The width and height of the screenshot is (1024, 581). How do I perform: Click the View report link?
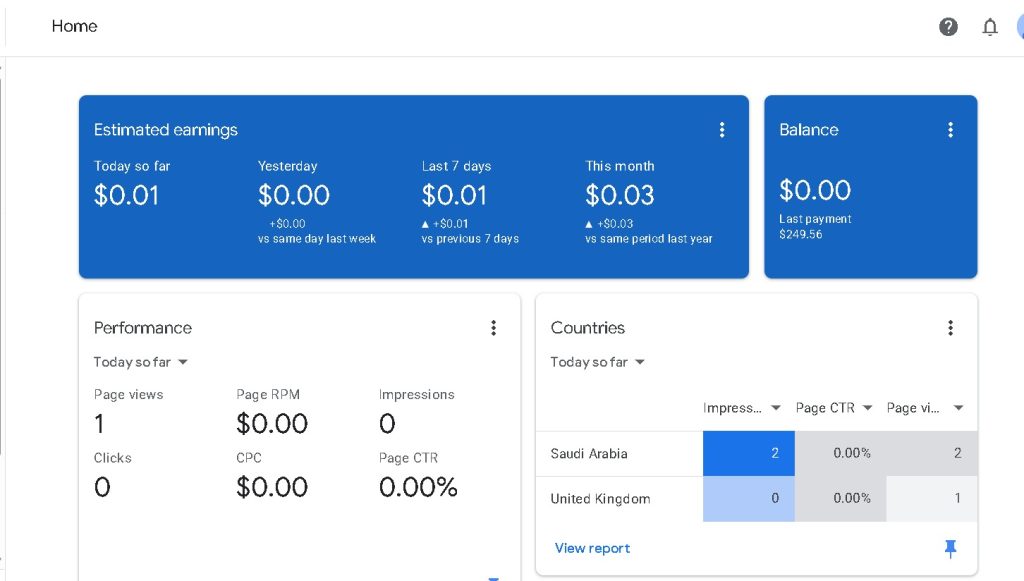pos(592,548)
